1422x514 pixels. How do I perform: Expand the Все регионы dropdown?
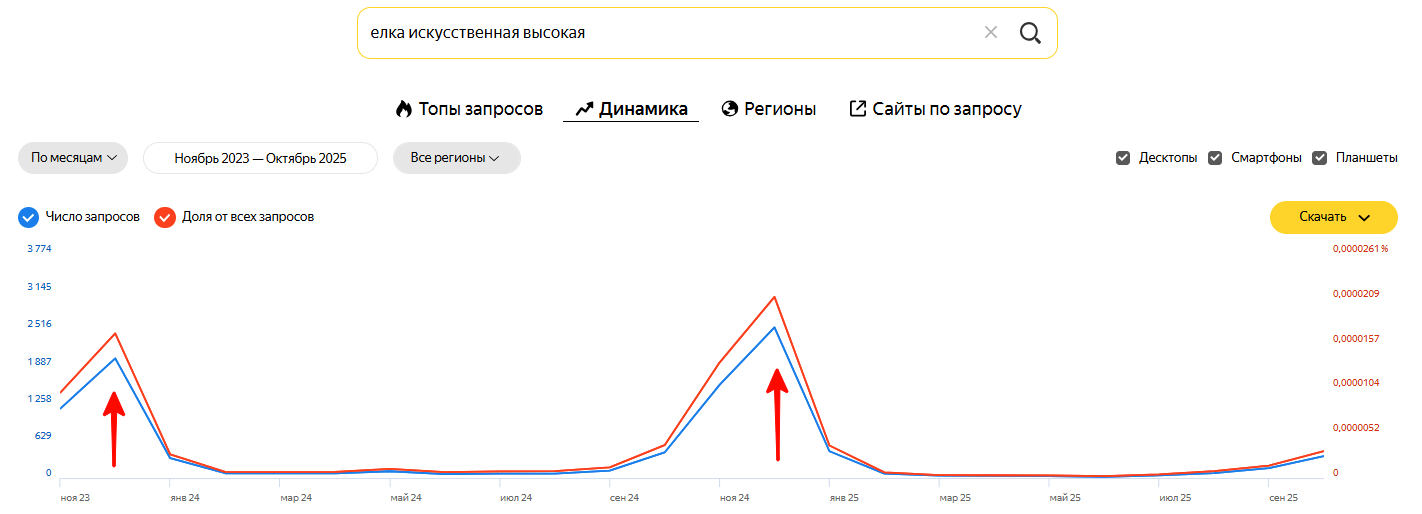click(456, 158)
